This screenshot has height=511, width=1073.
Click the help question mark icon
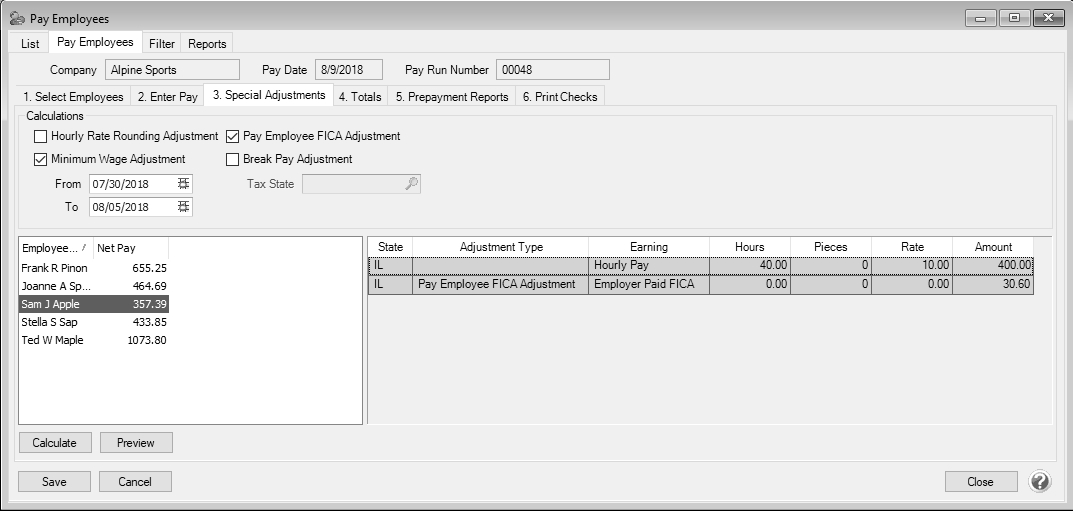coord(1040,482)
